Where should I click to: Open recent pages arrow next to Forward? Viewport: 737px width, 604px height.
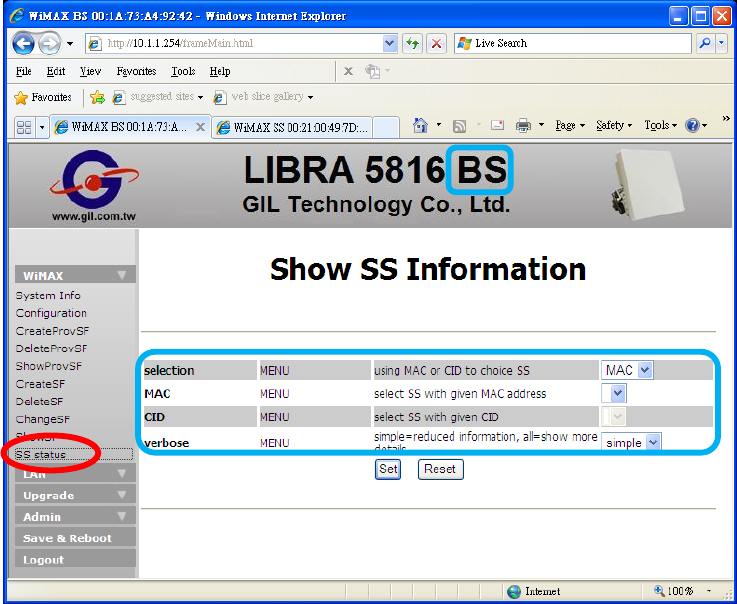70,44
